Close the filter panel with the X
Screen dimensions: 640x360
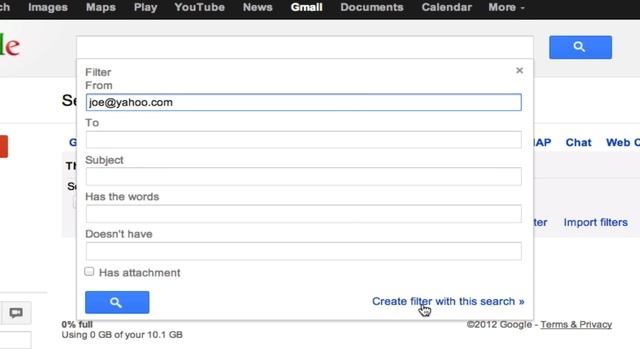[x=519, y=71]
